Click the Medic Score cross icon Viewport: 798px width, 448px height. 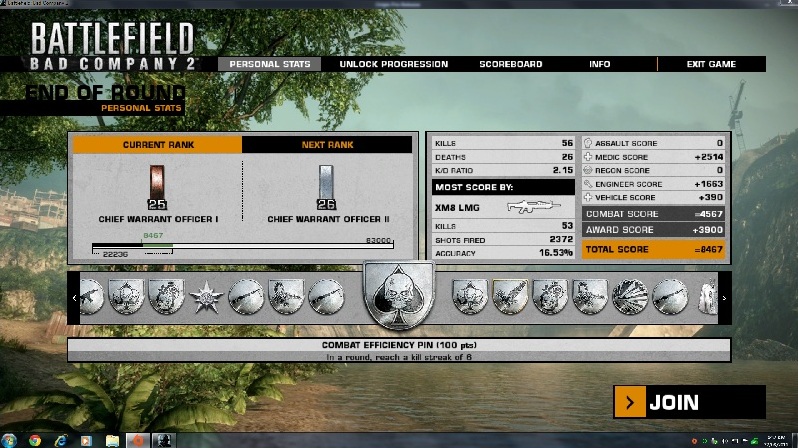[x=588, y=157]
